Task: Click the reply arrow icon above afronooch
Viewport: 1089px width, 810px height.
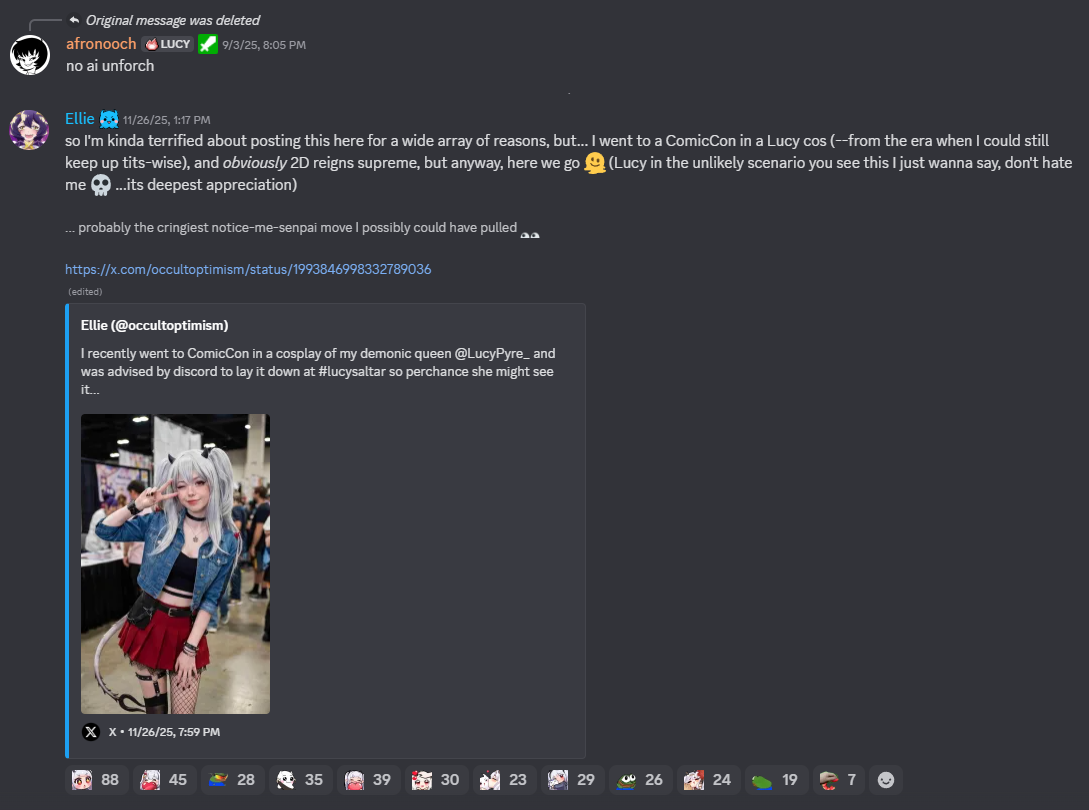Action: (74, 19)
